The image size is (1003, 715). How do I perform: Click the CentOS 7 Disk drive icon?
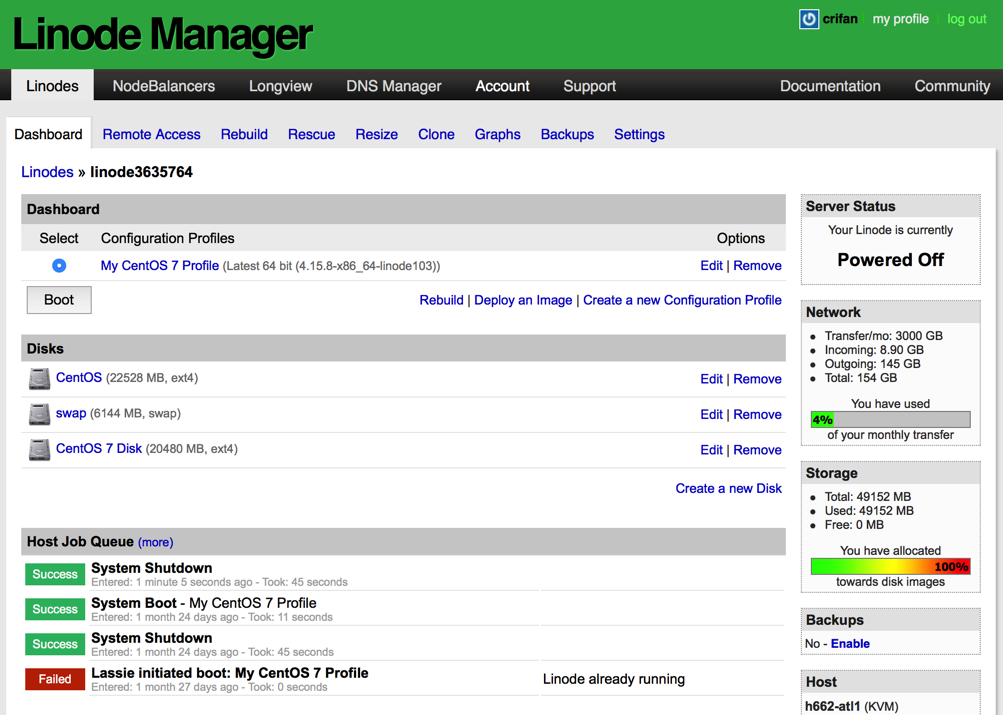pyautogui.click(x=39, y=450)
